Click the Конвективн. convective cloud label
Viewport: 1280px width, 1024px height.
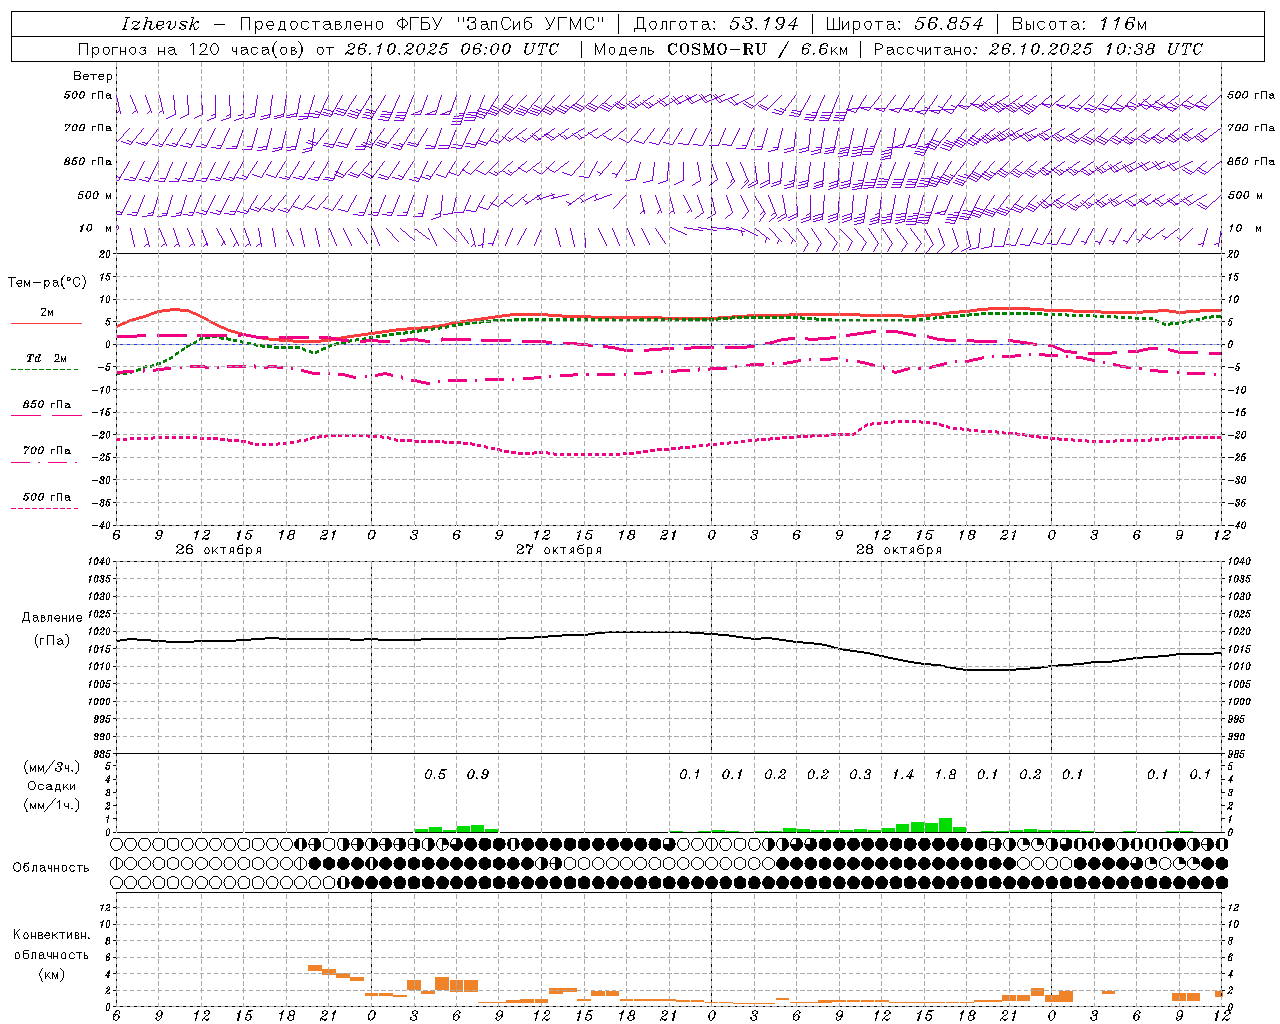point(51,935)
